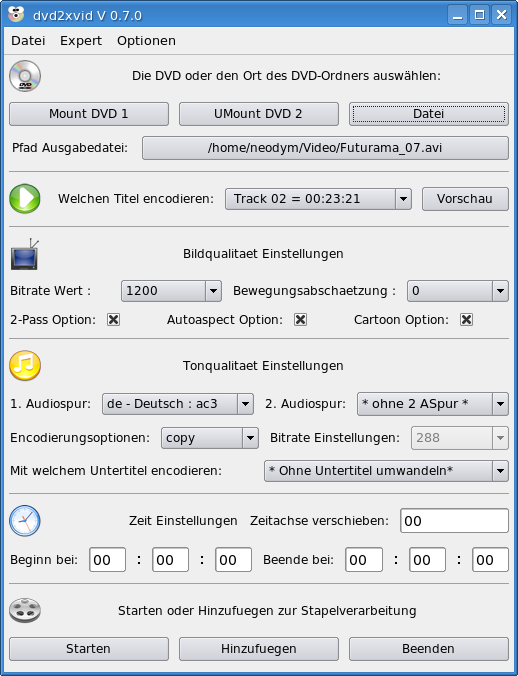Open the Datei menu
Screen dimensions: 518x676
click(28, 41)
